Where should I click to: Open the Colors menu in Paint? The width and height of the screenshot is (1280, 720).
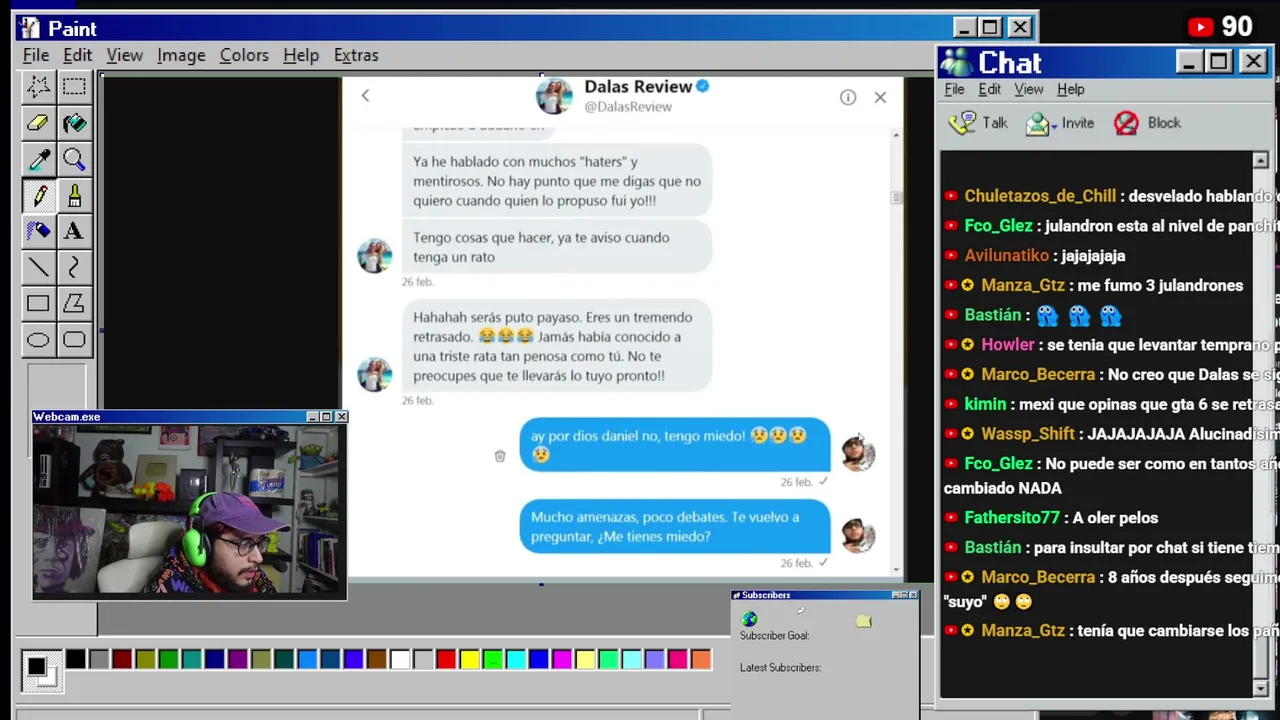244,55
